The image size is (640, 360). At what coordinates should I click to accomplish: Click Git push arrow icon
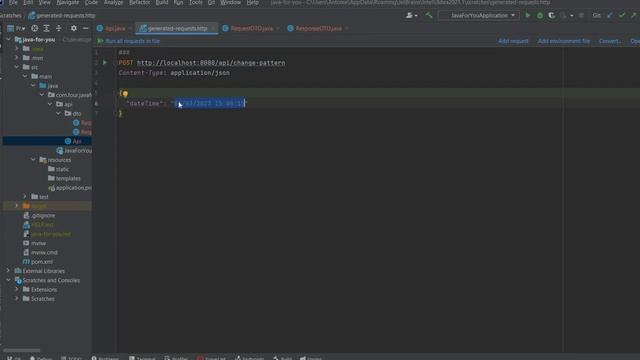pos(633,16)
